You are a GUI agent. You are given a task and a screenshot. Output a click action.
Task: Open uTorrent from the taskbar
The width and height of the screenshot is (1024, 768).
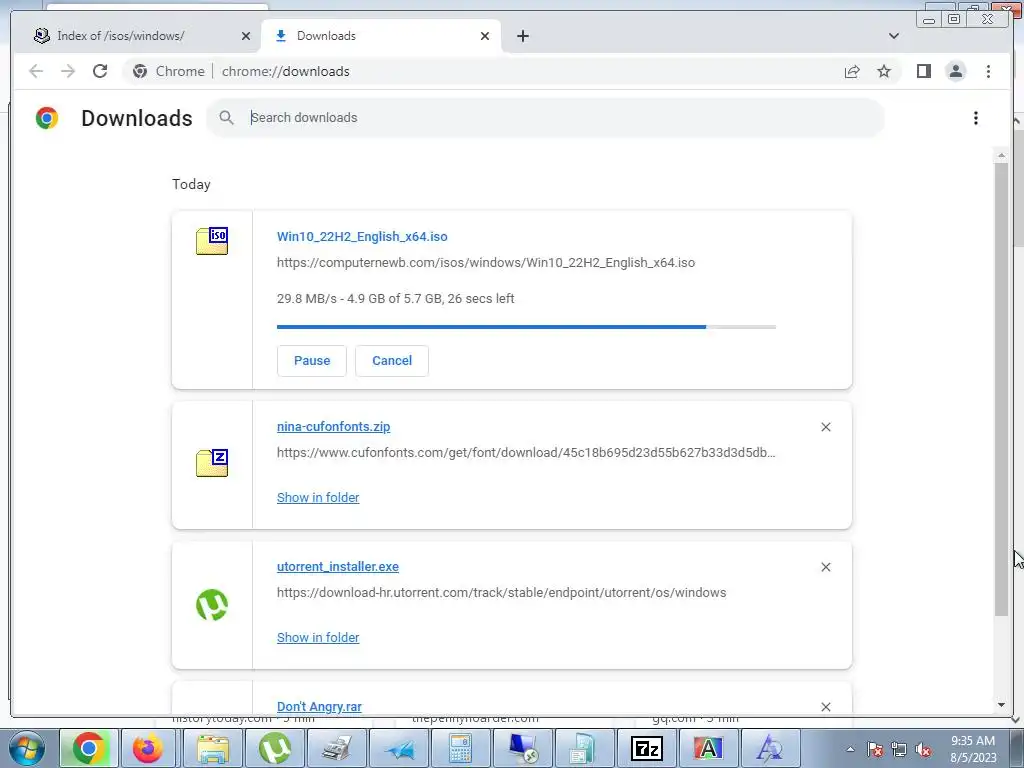tap(274, 748)
